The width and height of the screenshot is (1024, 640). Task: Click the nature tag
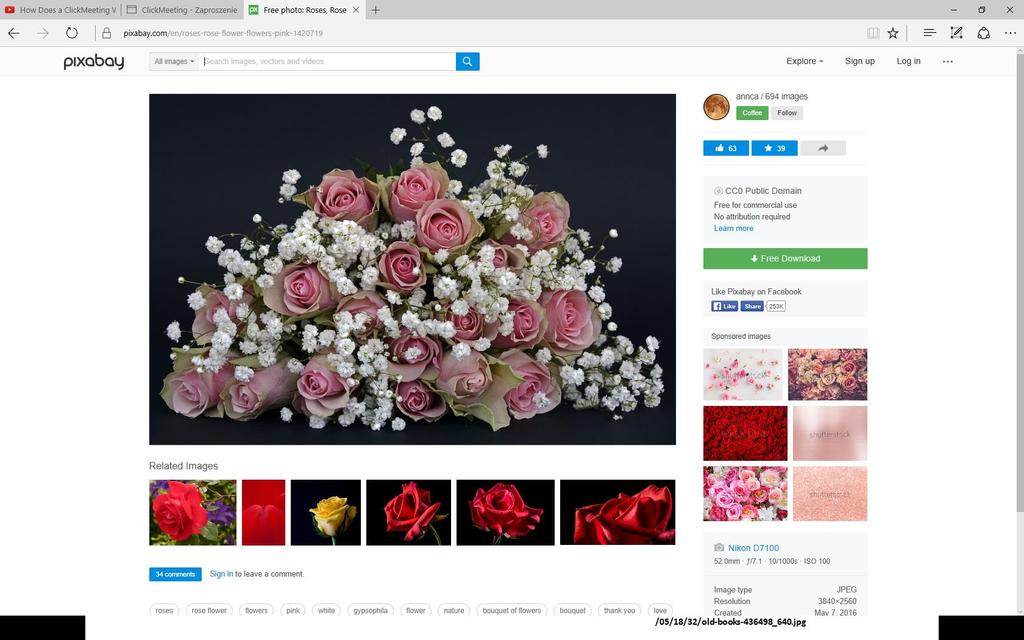point(454,610)
